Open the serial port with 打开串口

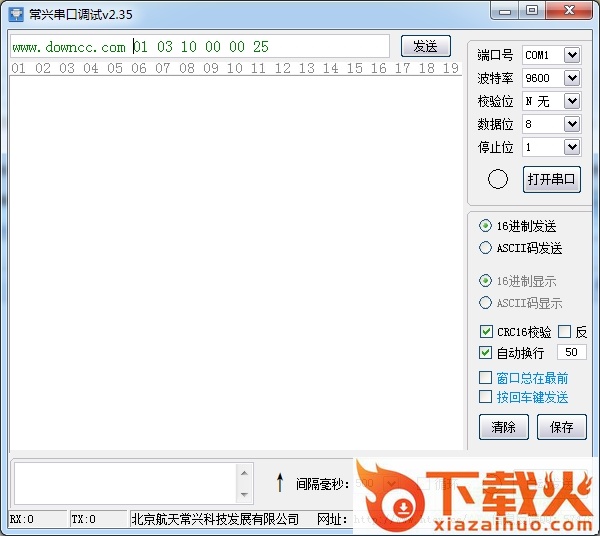coord(551,179)
